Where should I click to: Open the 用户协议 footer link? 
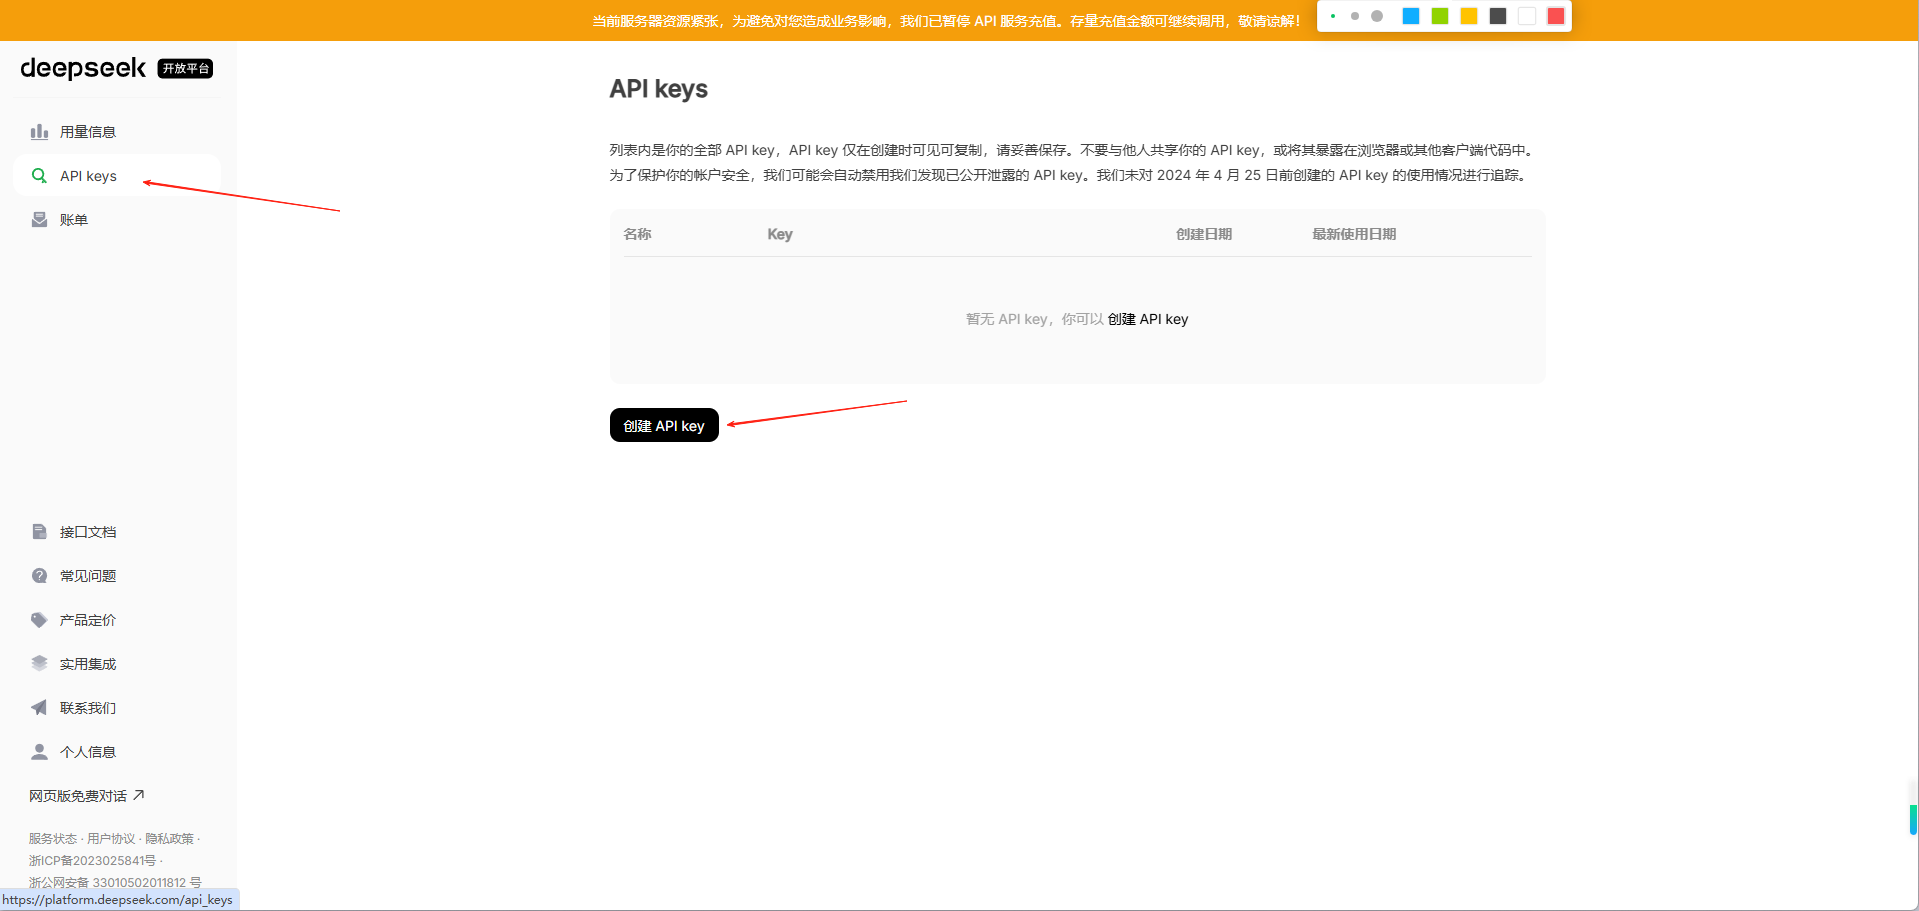(111, 839)
